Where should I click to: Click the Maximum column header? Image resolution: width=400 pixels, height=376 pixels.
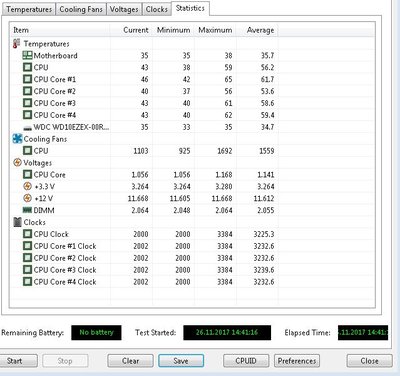[215, 30]
